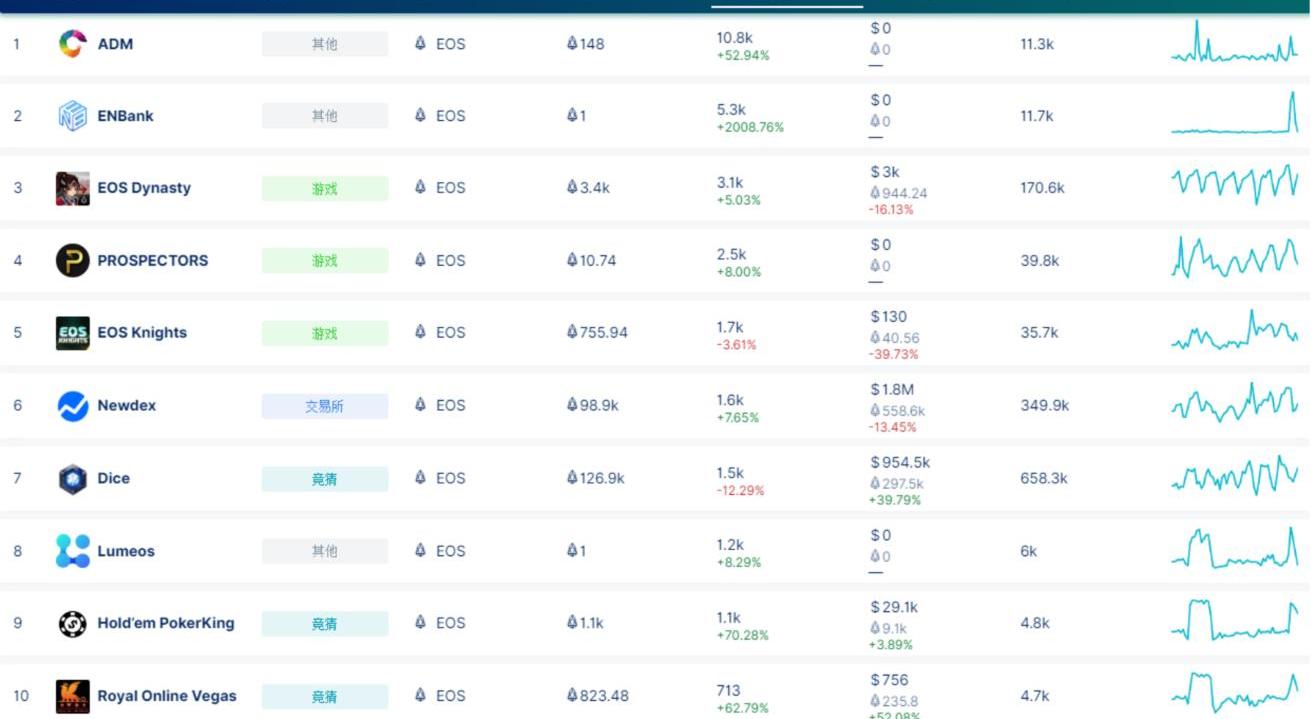
Task: Click rank number 7 in Dice row
Action: (x=17, y=478)
